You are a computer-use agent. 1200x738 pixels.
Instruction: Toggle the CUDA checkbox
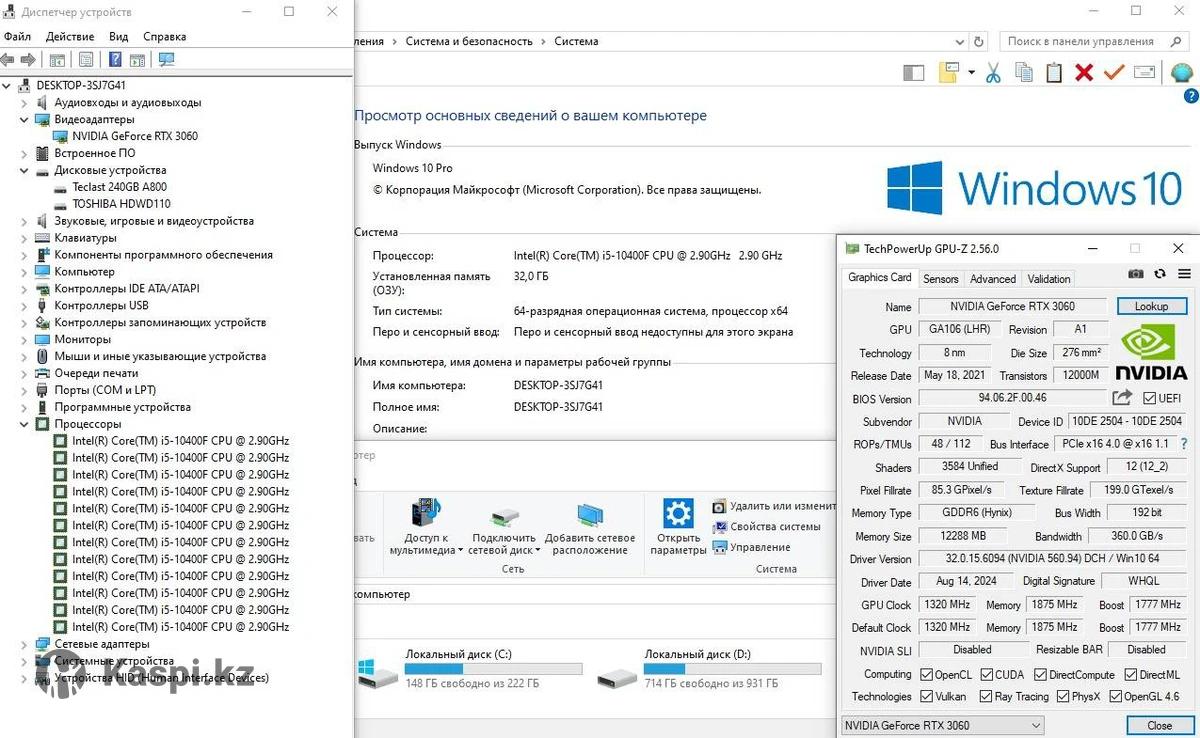[988, 675]
